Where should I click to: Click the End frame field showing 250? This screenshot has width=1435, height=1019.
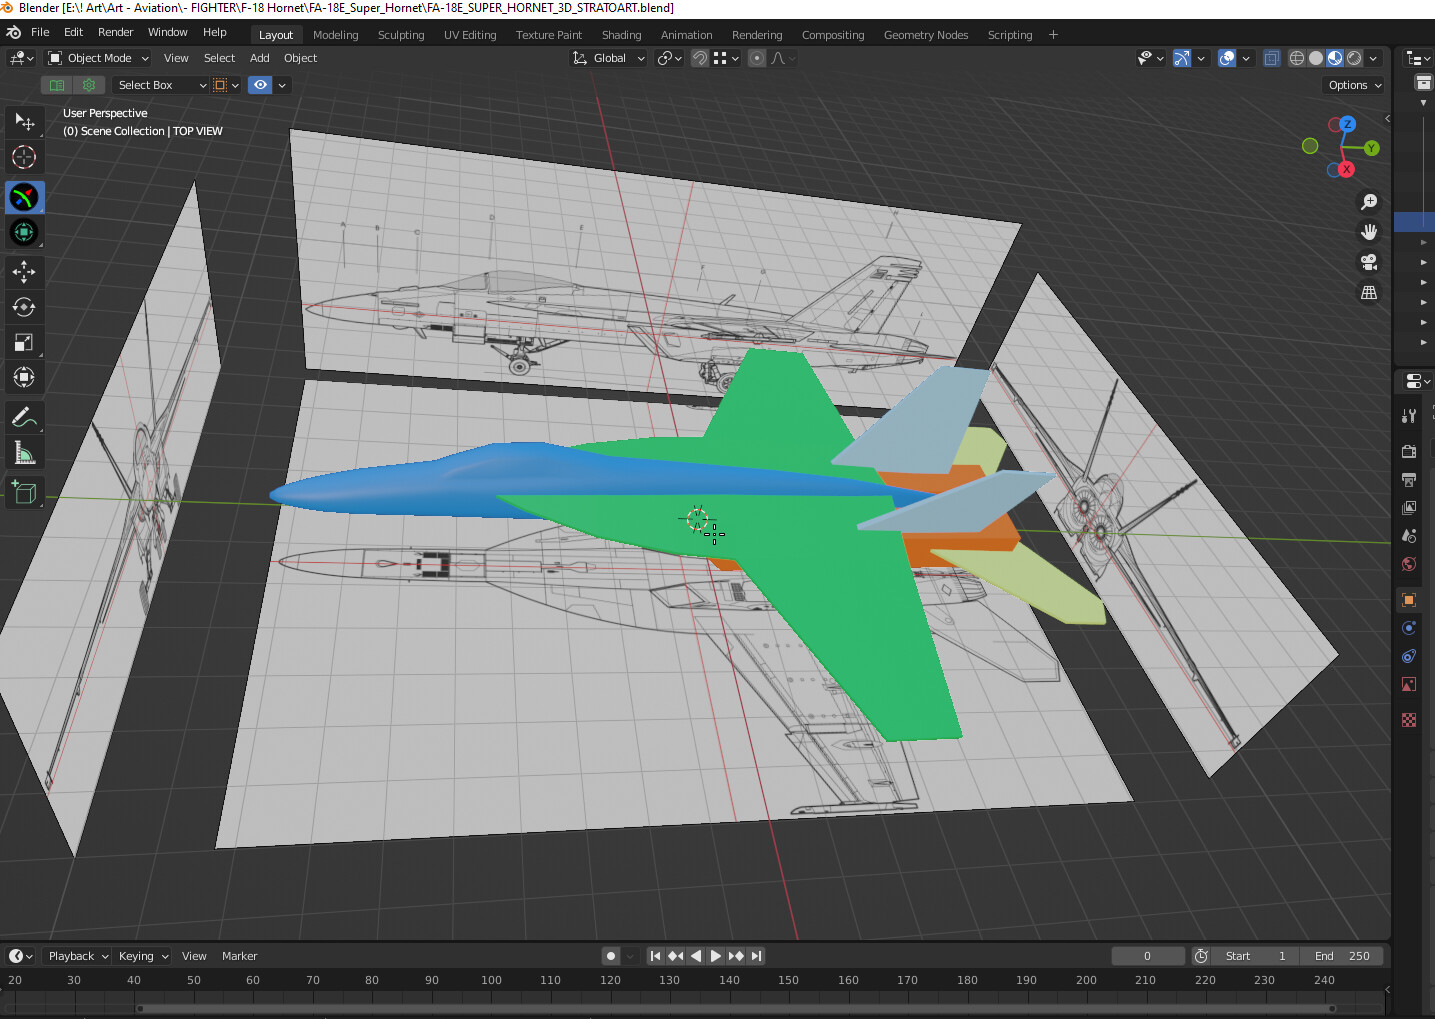[1341, 956]
